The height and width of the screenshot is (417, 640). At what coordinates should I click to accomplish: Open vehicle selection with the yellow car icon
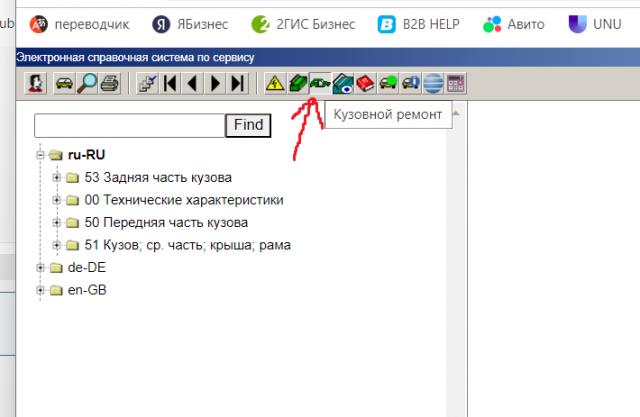tap(64, 83)
